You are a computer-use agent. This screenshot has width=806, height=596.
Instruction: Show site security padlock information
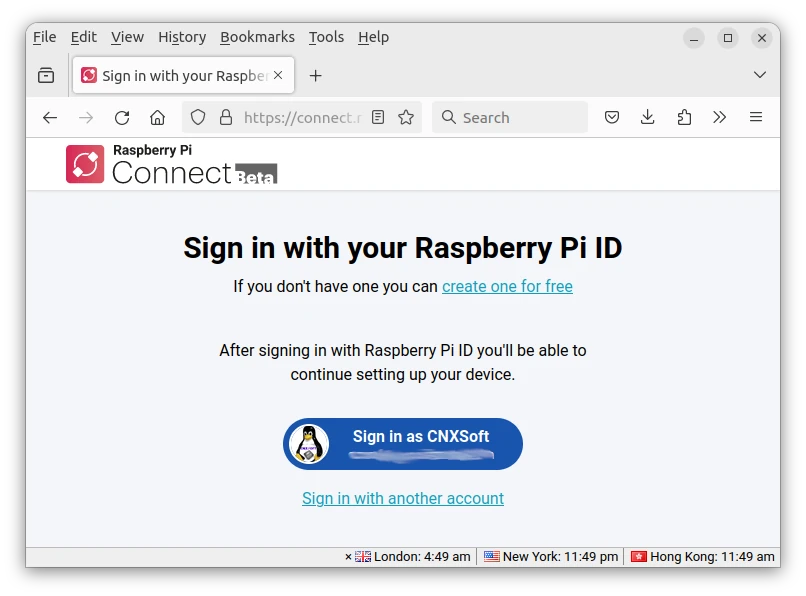[x=226, y=118]
